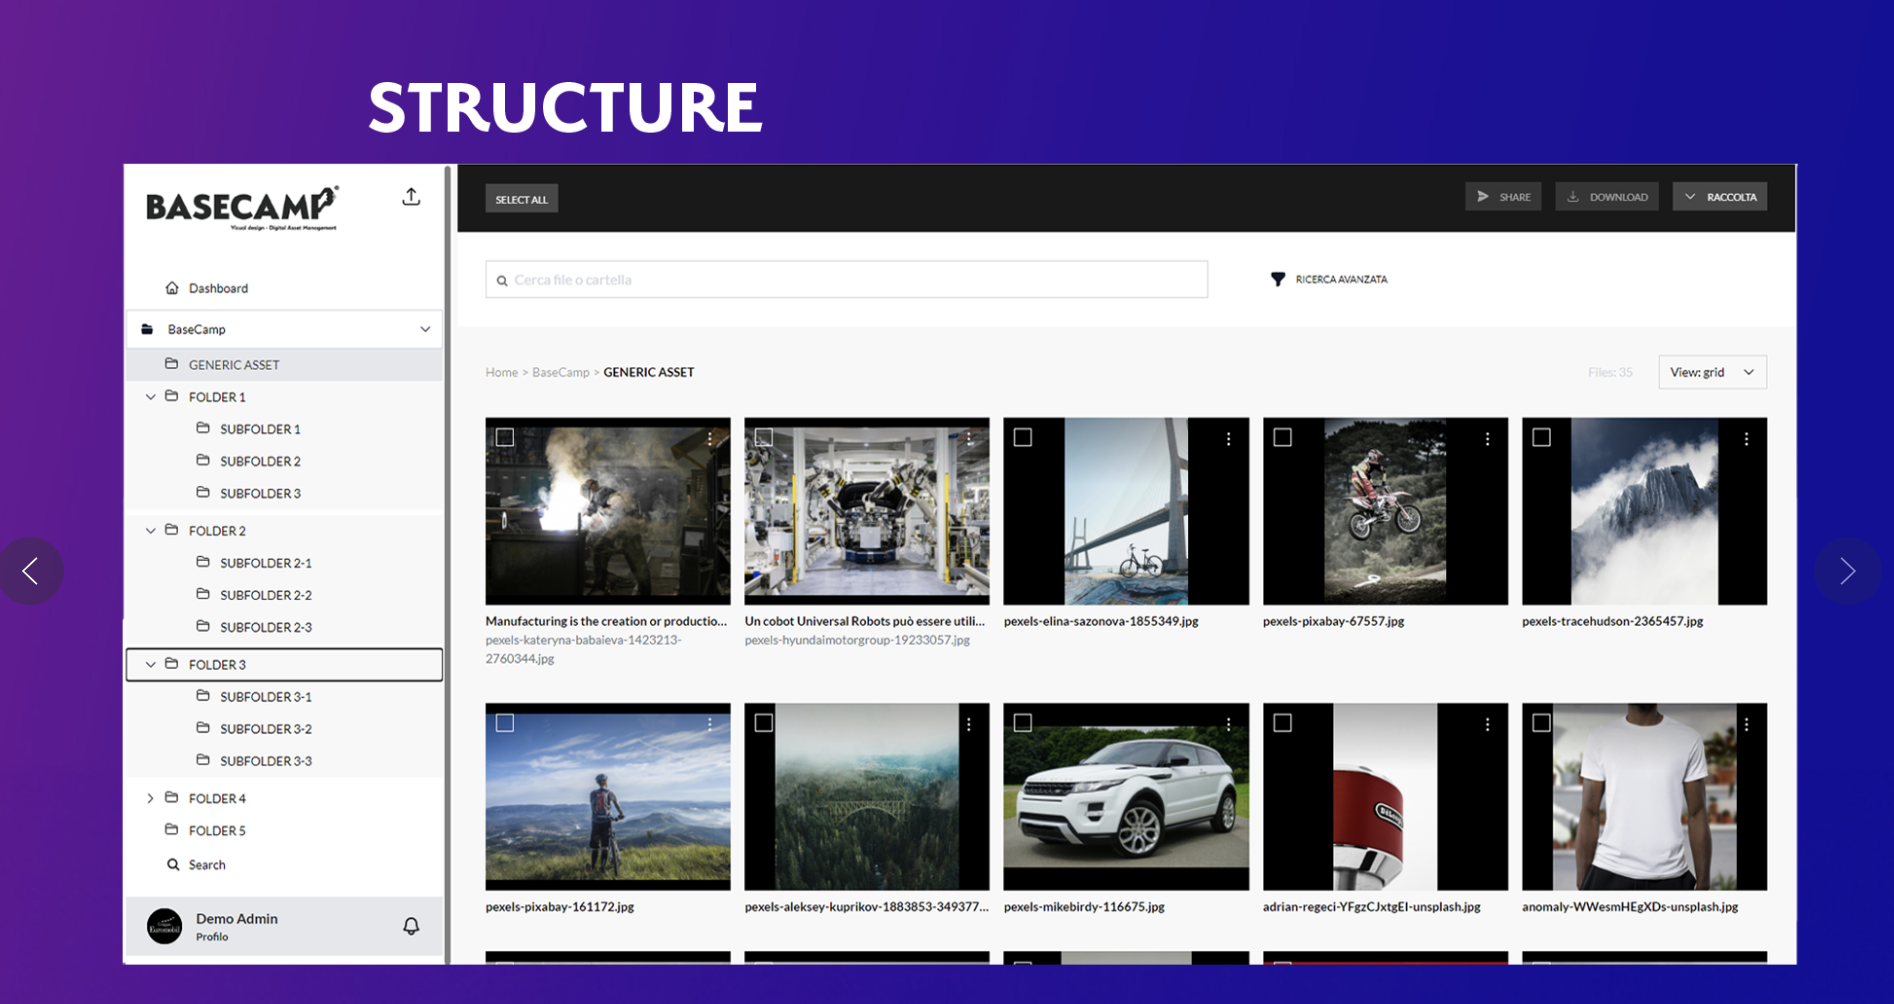Collapse FOLDER 1 in the sidebar

(151, 397)
